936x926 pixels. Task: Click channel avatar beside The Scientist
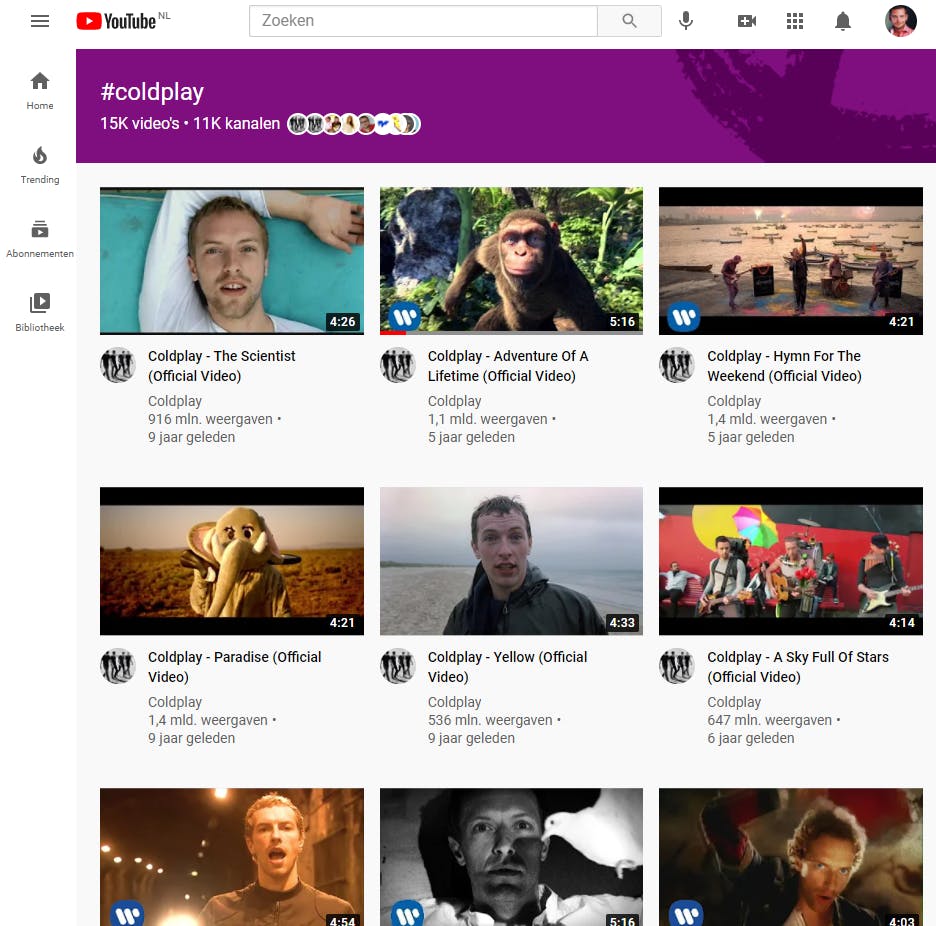coord(118,365)
